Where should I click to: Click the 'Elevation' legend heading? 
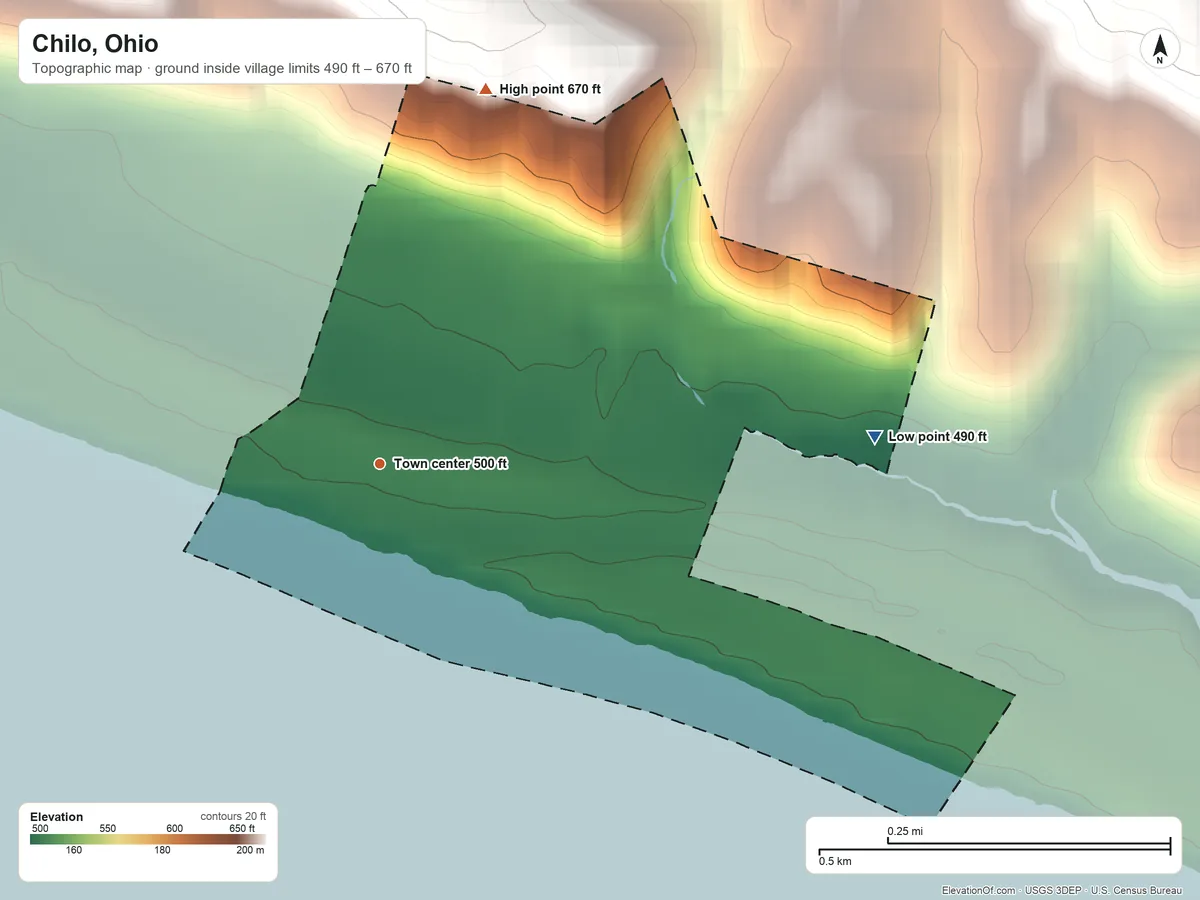(57, 817)
